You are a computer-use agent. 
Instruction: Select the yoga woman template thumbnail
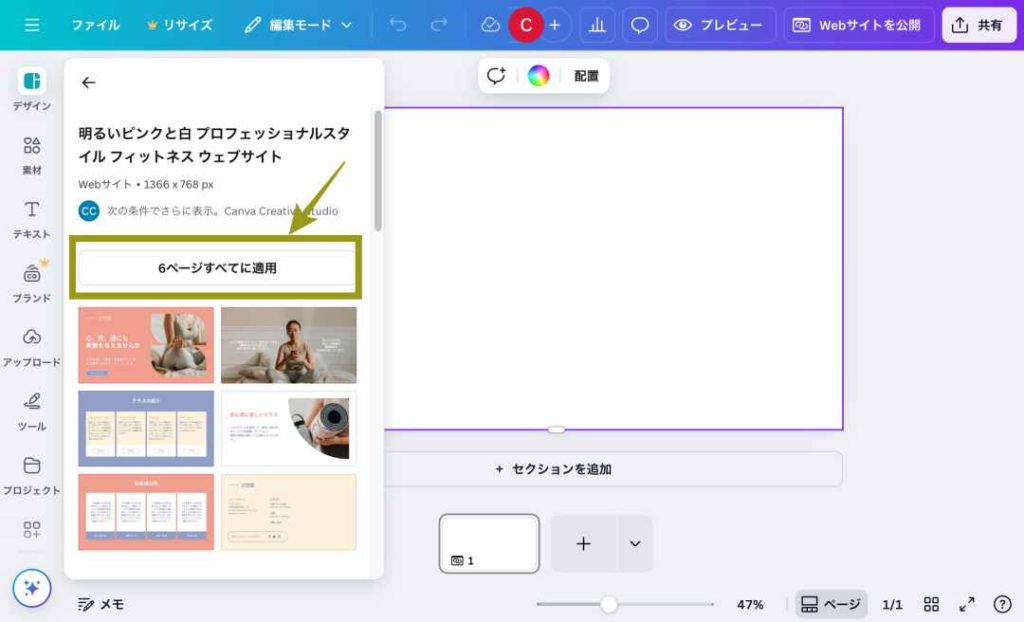288,345
